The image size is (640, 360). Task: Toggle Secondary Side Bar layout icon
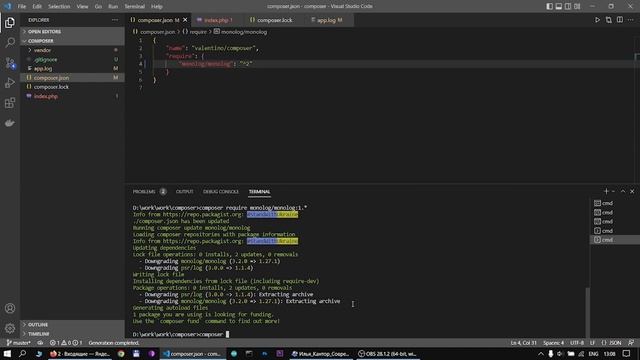(x=568, y=6)
